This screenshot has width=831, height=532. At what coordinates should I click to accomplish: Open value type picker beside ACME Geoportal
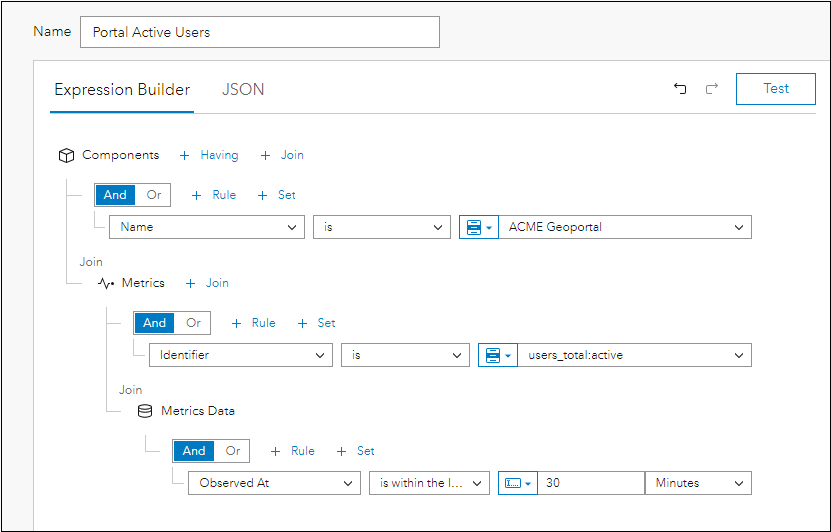(x=478, y=227)
